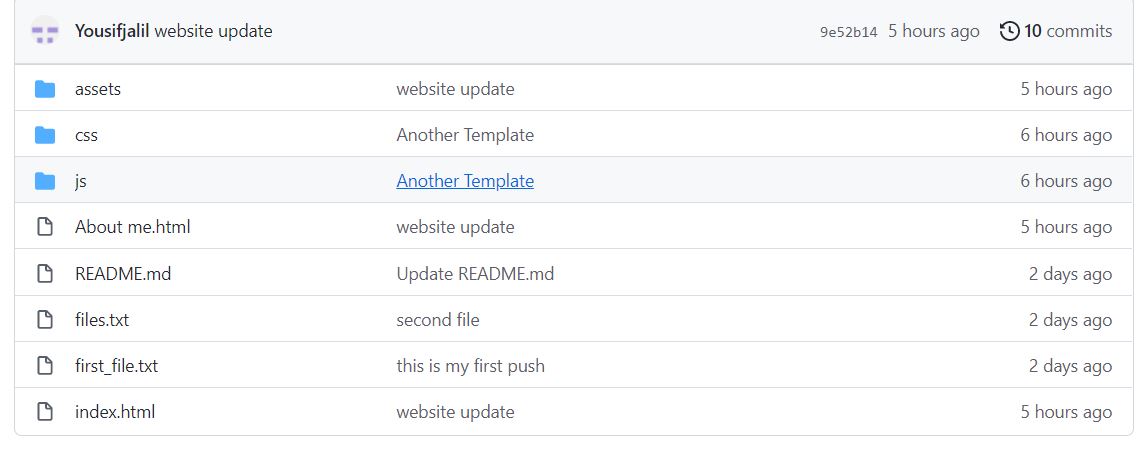The width and height of the screenshot is (1138, 452).
Task: Click the index.html file icon
Action: pyautogui.click(x=45, y=412)
